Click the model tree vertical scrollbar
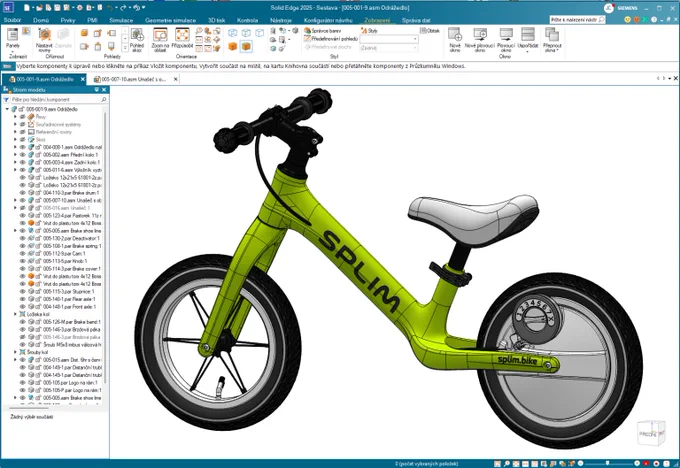680x468 pixels. click(105, 247)
